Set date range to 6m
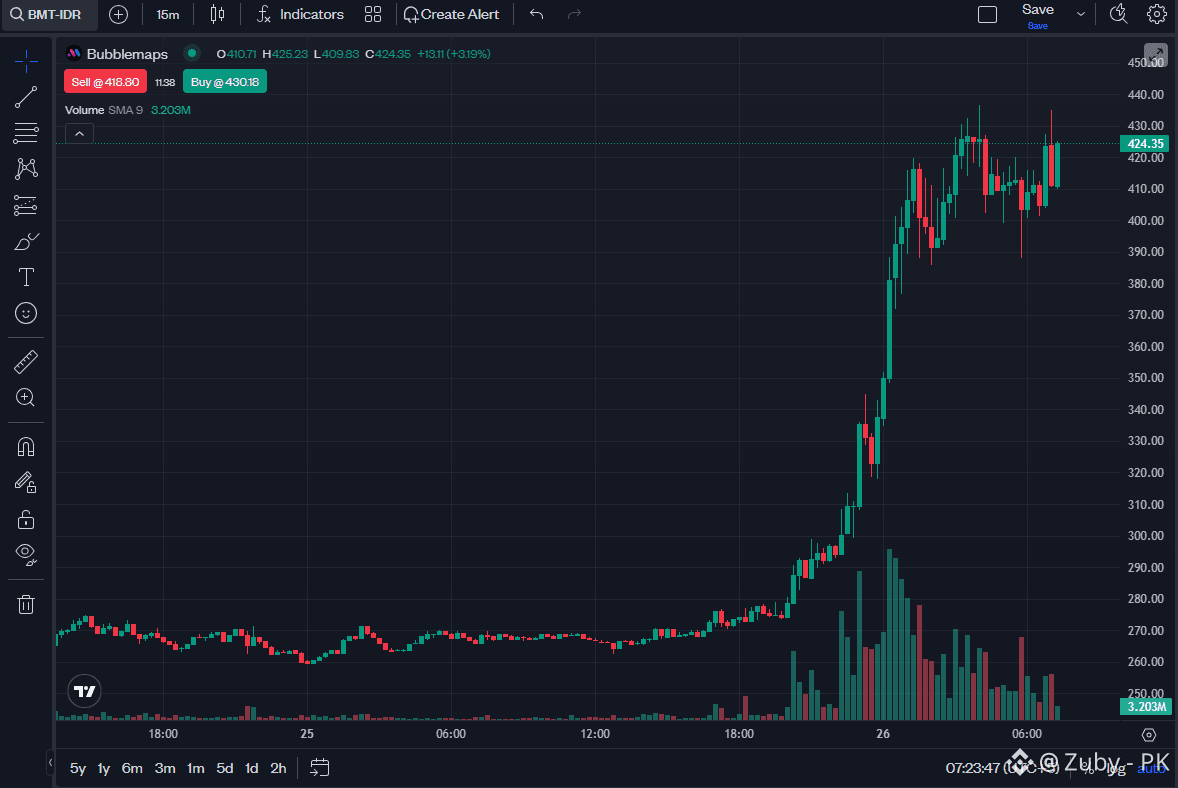 pyautogui.click(x=132, y=768)
